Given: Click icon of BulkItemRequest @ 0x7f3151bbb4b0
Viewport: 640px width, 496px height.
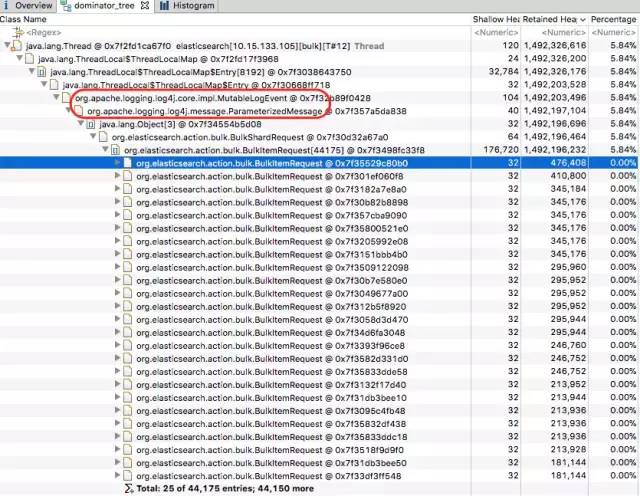Looking at the screenshot, I should click(128, 254).
